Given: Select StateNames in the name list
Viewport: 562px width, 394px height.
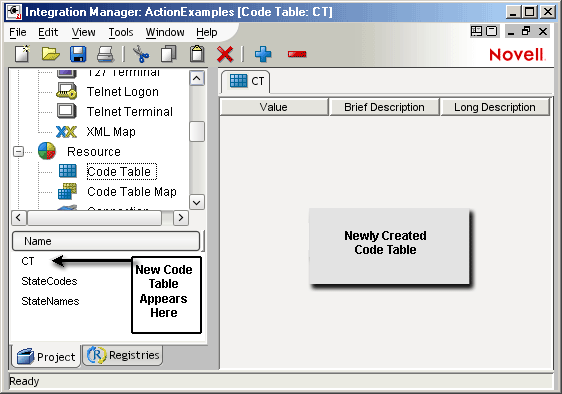Looking at the screenshot, I should click(x=50, y=301).
